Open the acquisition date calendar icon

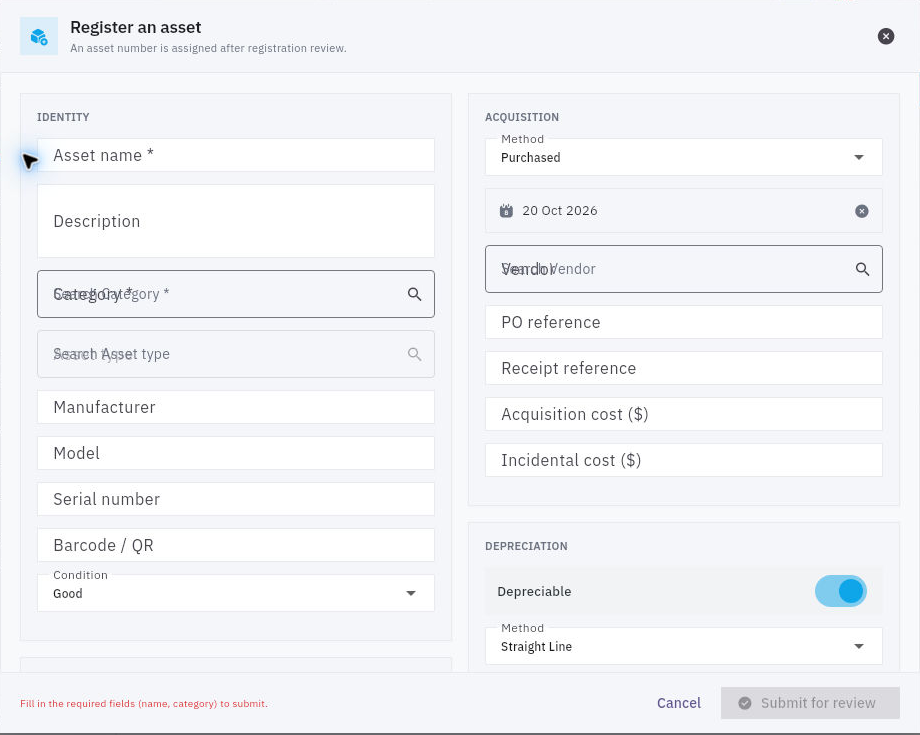coord(506,211)
